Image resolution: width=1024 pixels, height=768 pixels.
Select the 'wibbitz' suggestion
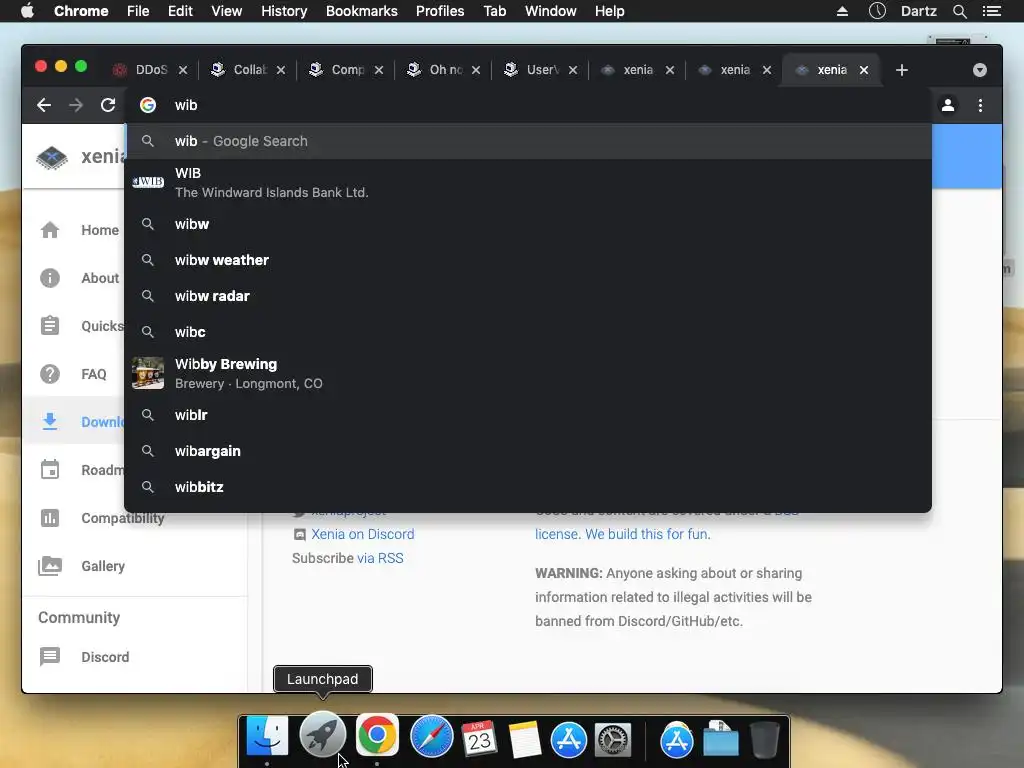tap(528, 487)
